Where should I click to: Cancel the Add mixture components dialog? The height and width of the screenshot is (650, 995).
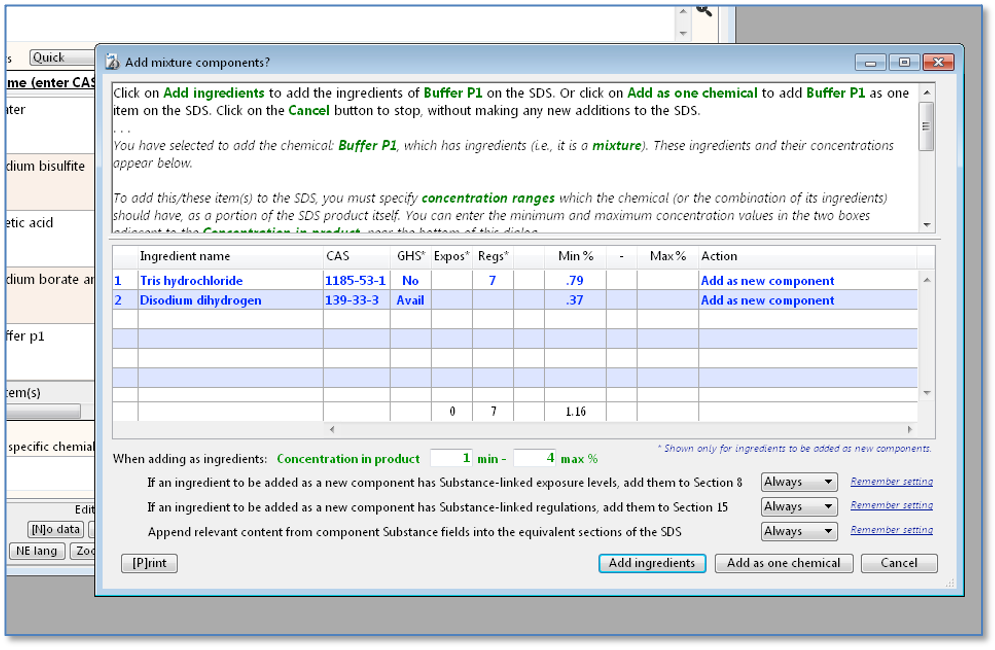click(x=899, y=563)
